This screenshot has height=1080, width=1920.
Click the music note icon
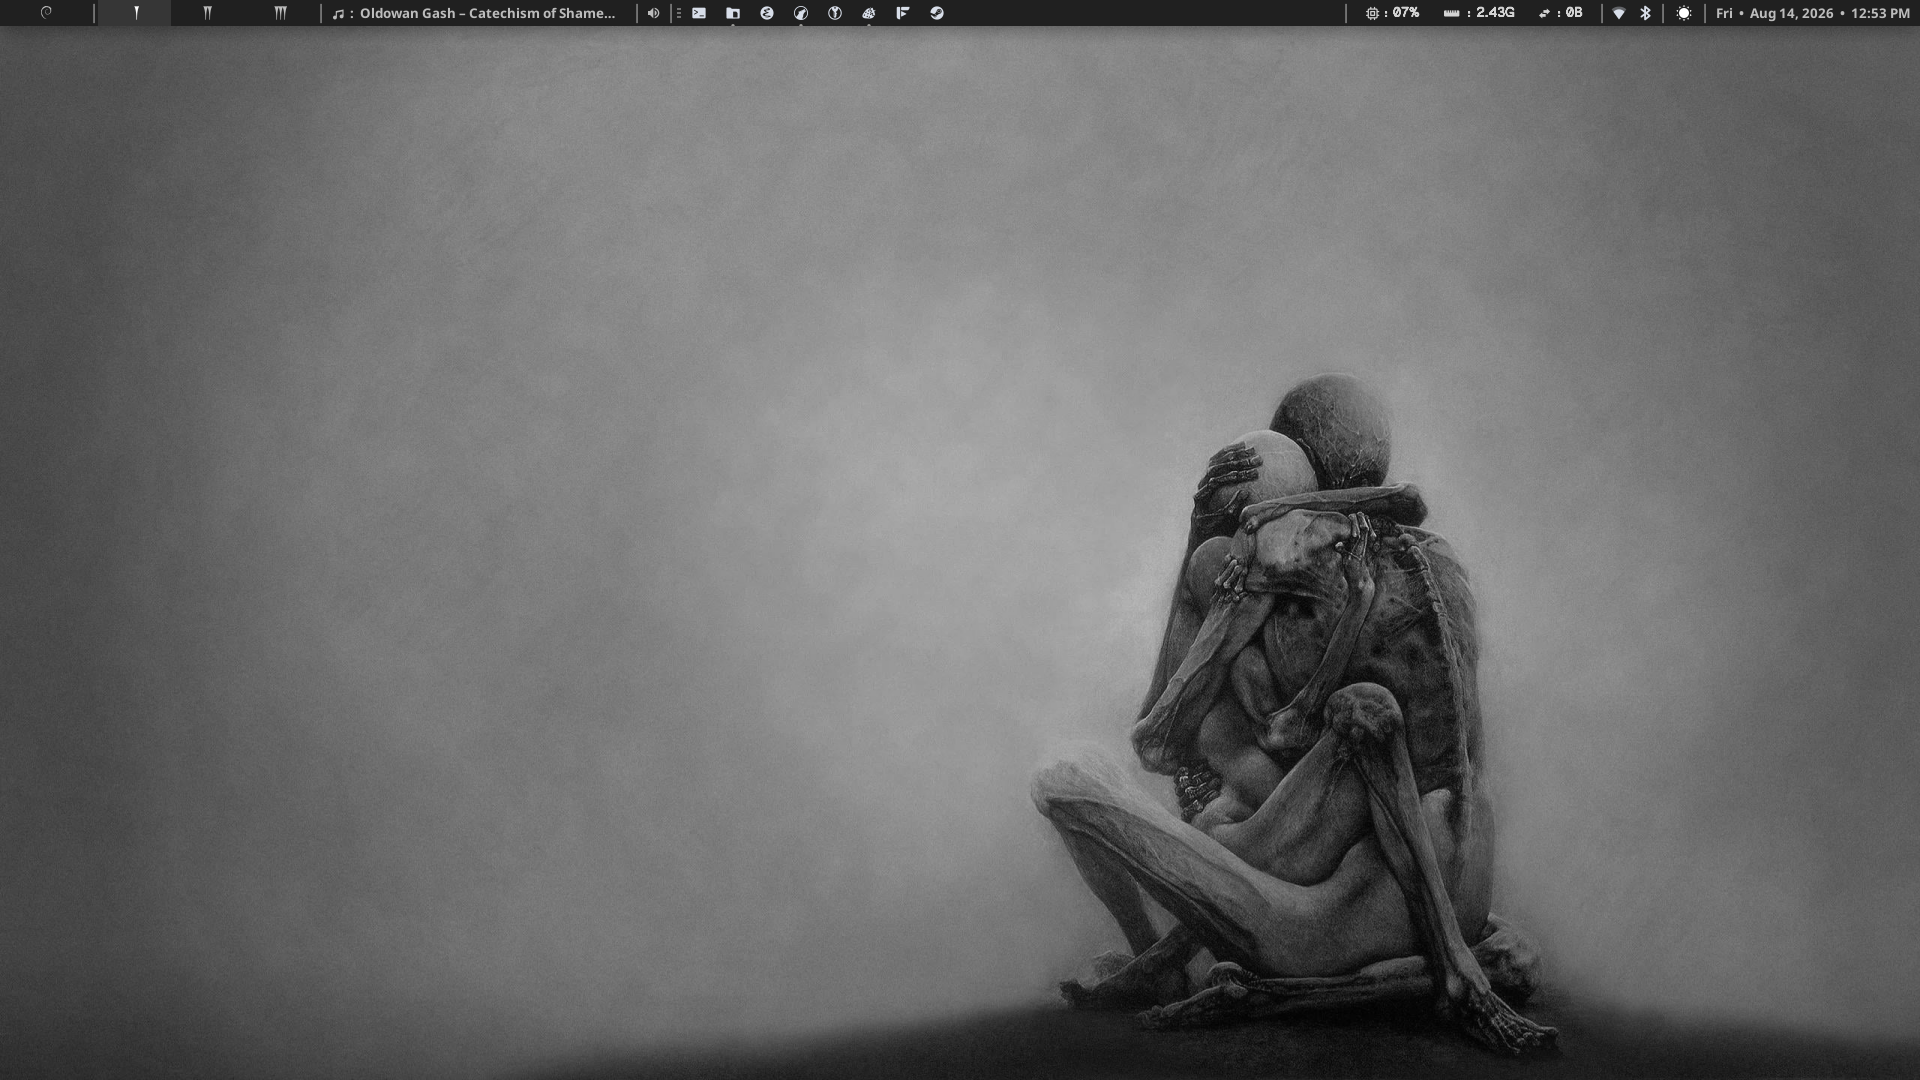pyautogui.click(x=338, y=13)
